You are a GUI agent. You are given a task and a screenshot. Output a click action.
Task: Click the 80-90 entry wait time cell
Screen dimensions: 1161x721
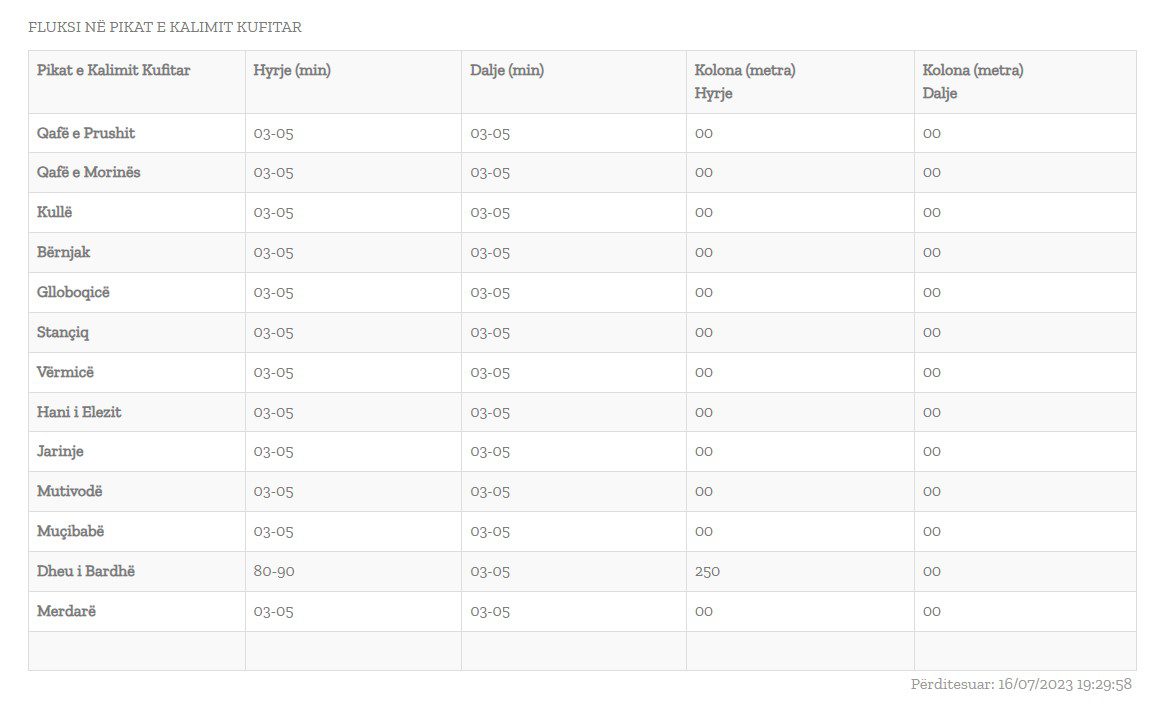[x=274, y=571]
